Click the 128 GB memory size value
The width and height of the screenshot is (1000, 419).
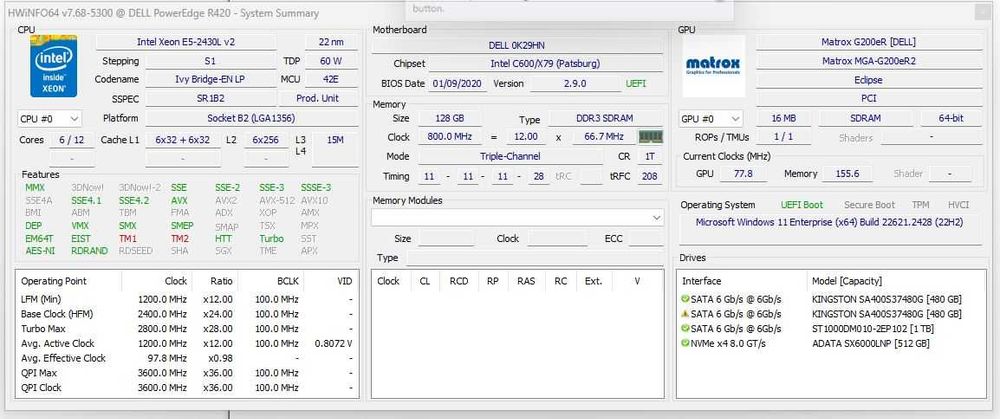tap(450, 119)
